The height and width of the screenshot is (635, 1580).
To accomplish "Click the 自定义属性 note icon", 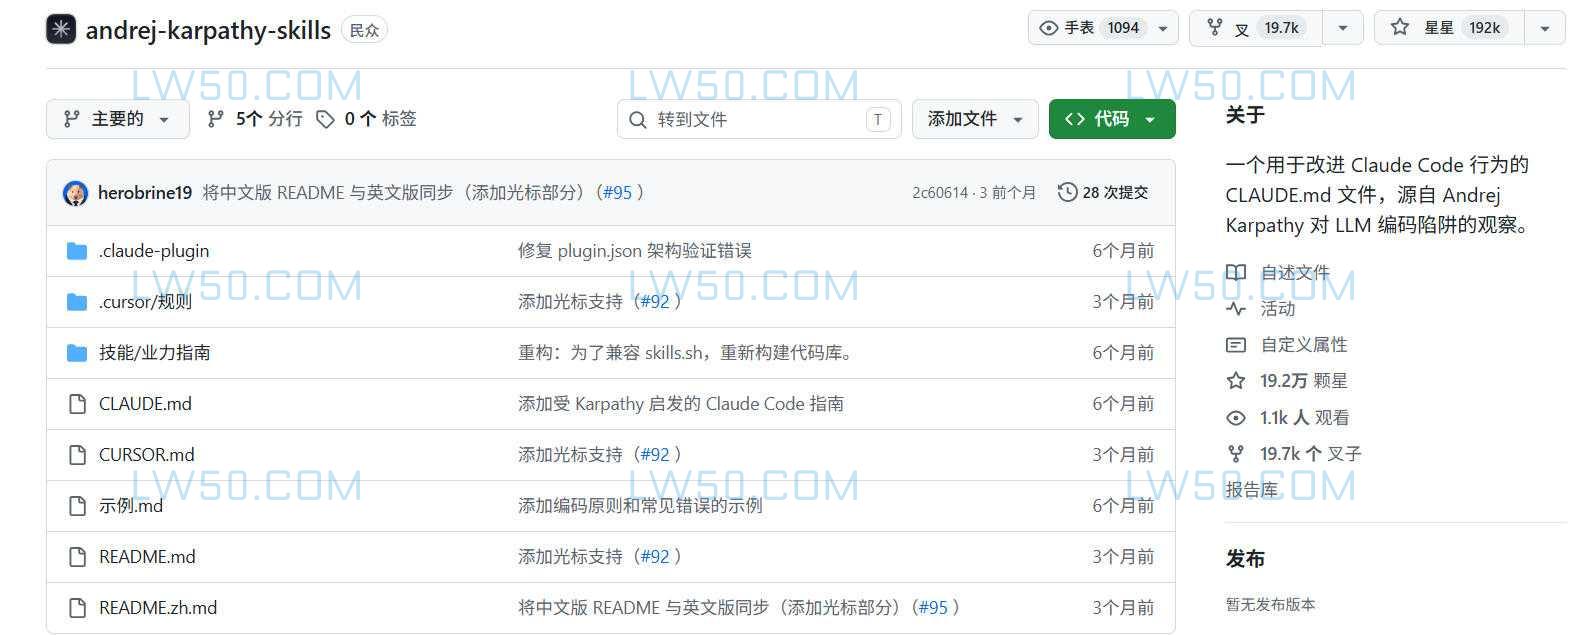I will pos(1236,345).
